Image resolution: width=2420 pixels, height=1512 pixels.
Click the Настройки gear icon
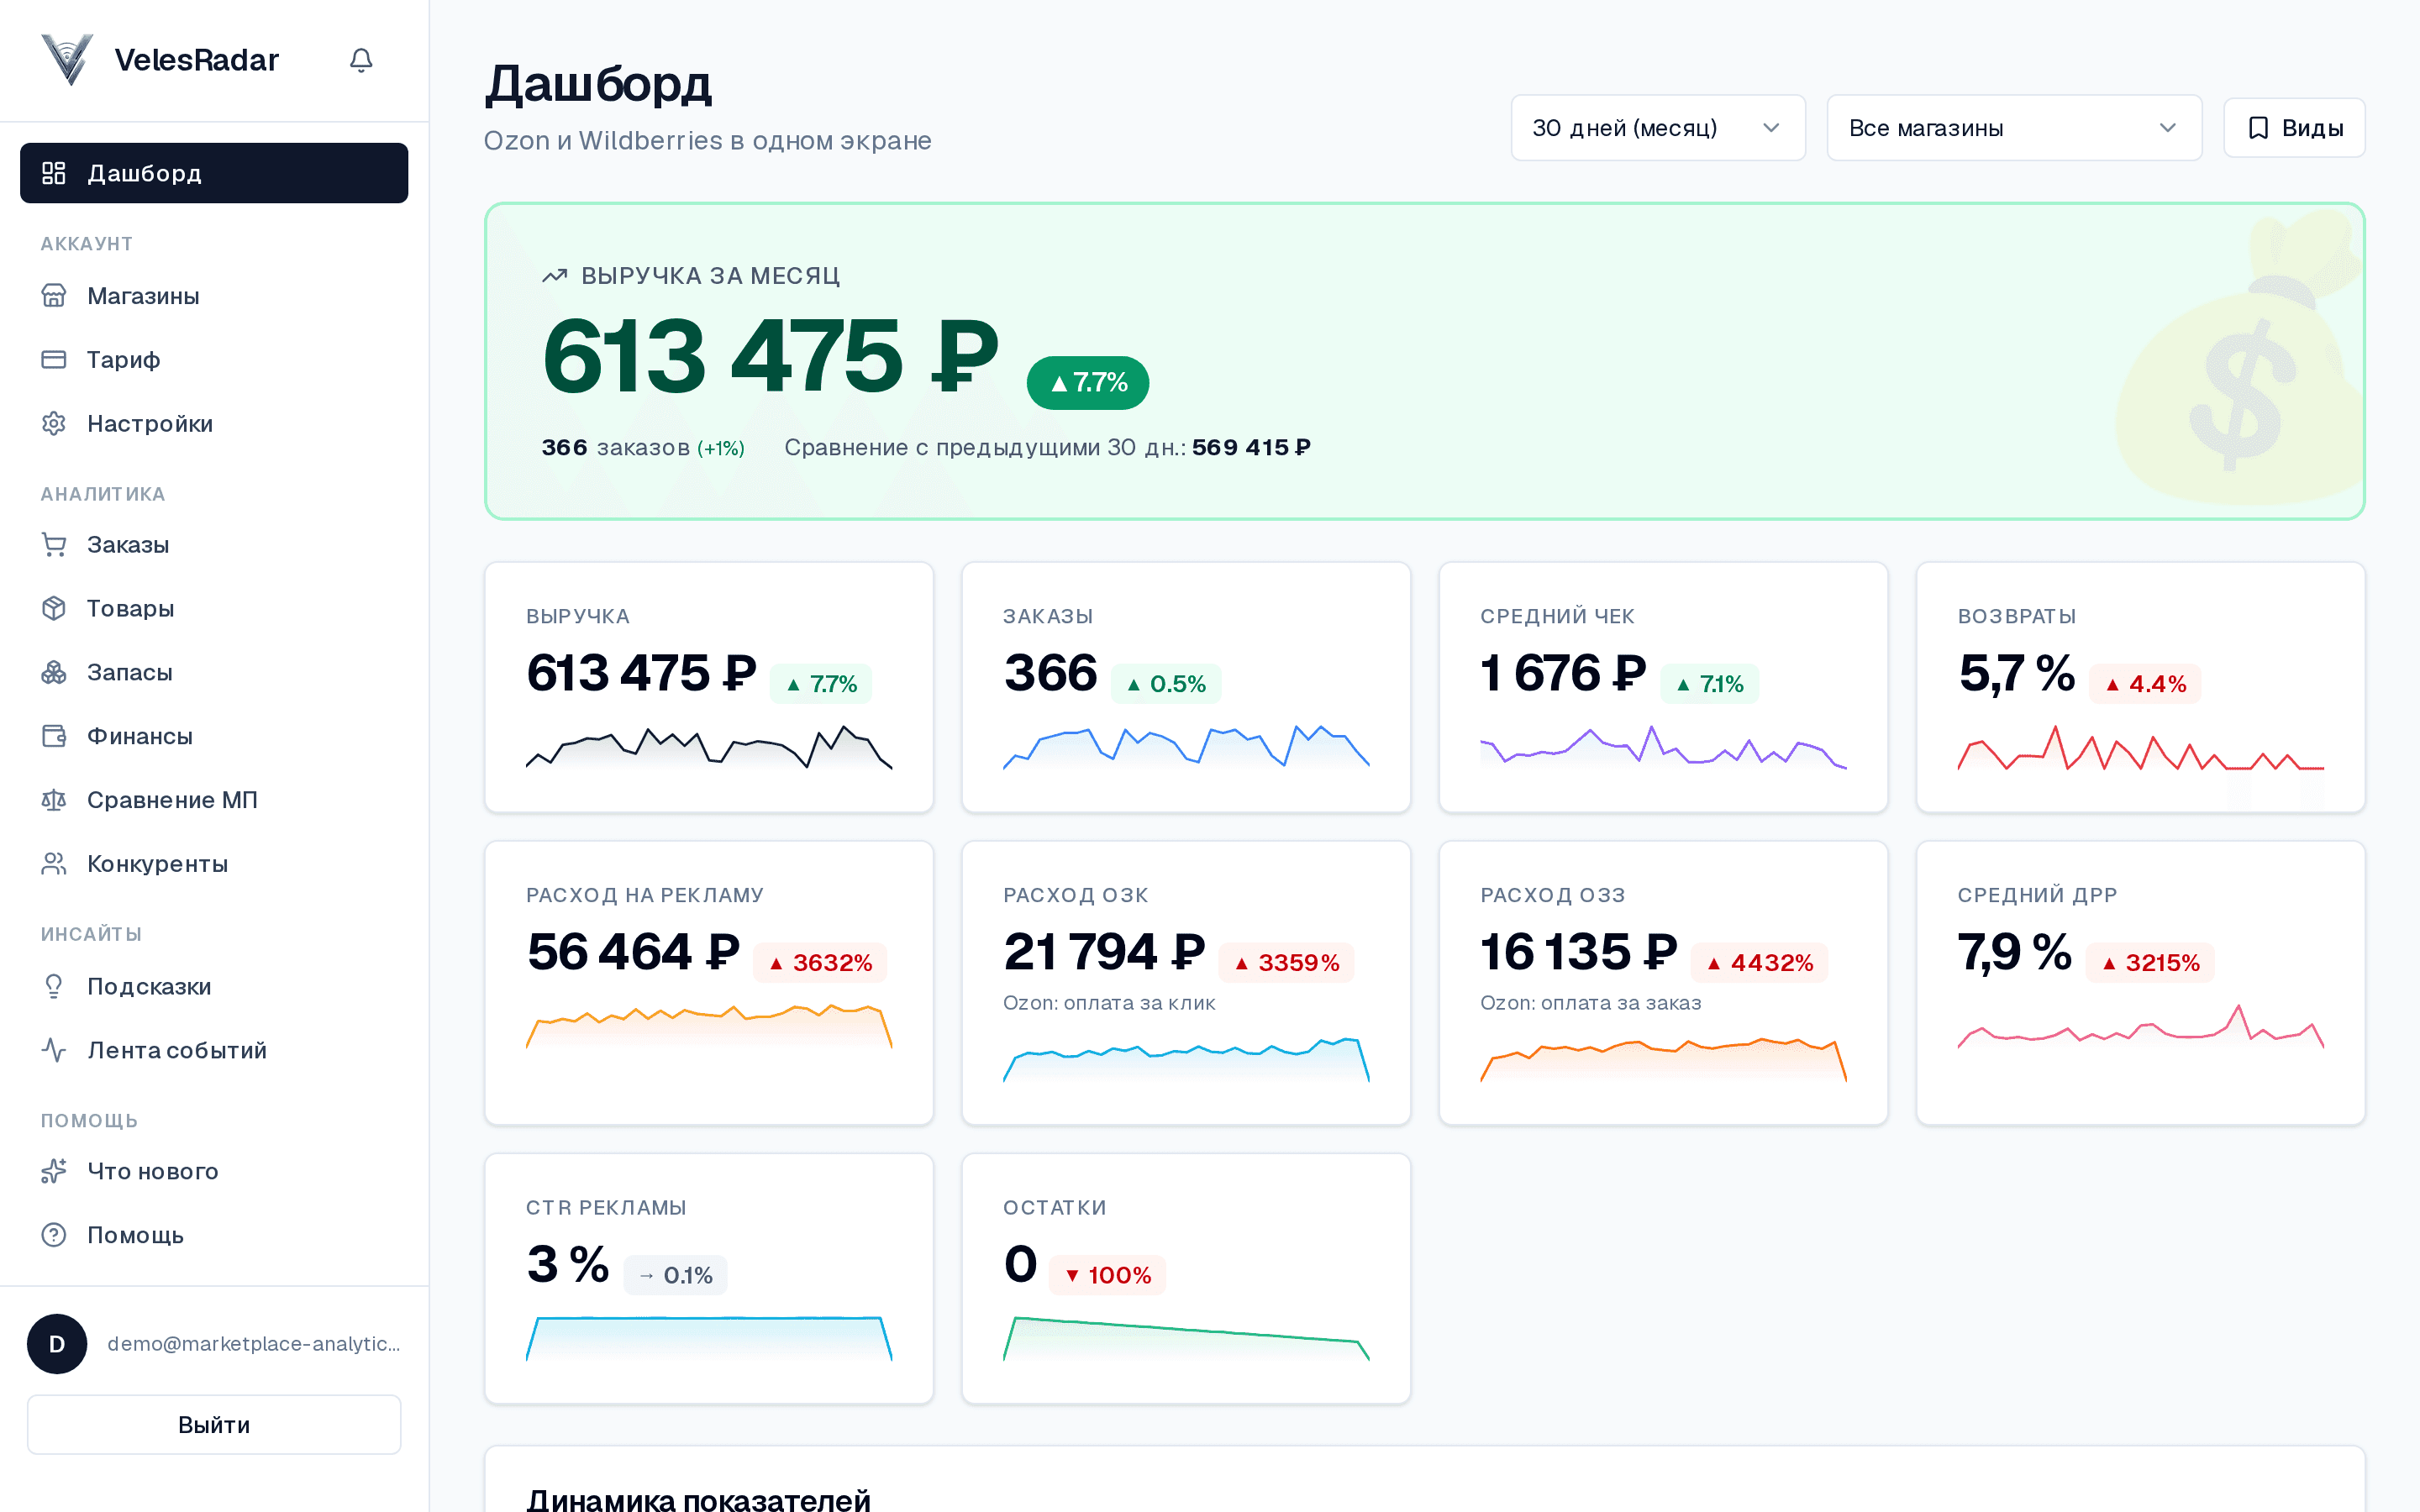coord(54,423)
